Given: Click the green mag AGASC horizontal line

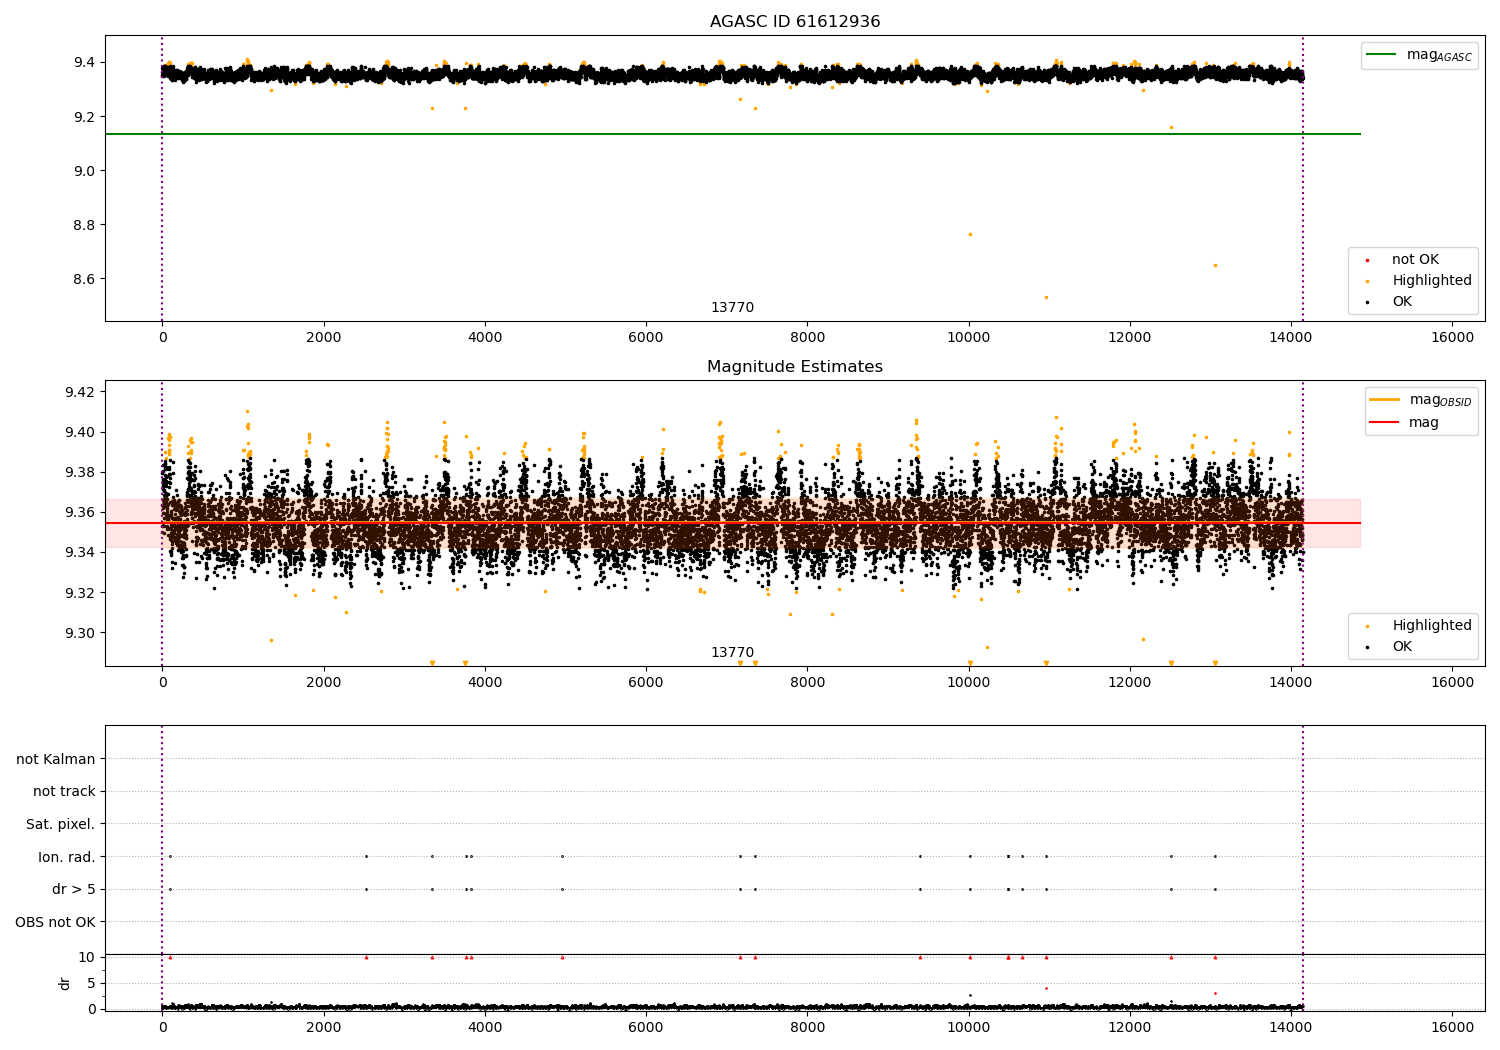Looking at the screenshot, I should pyautogui.click(x=733, y=134).
